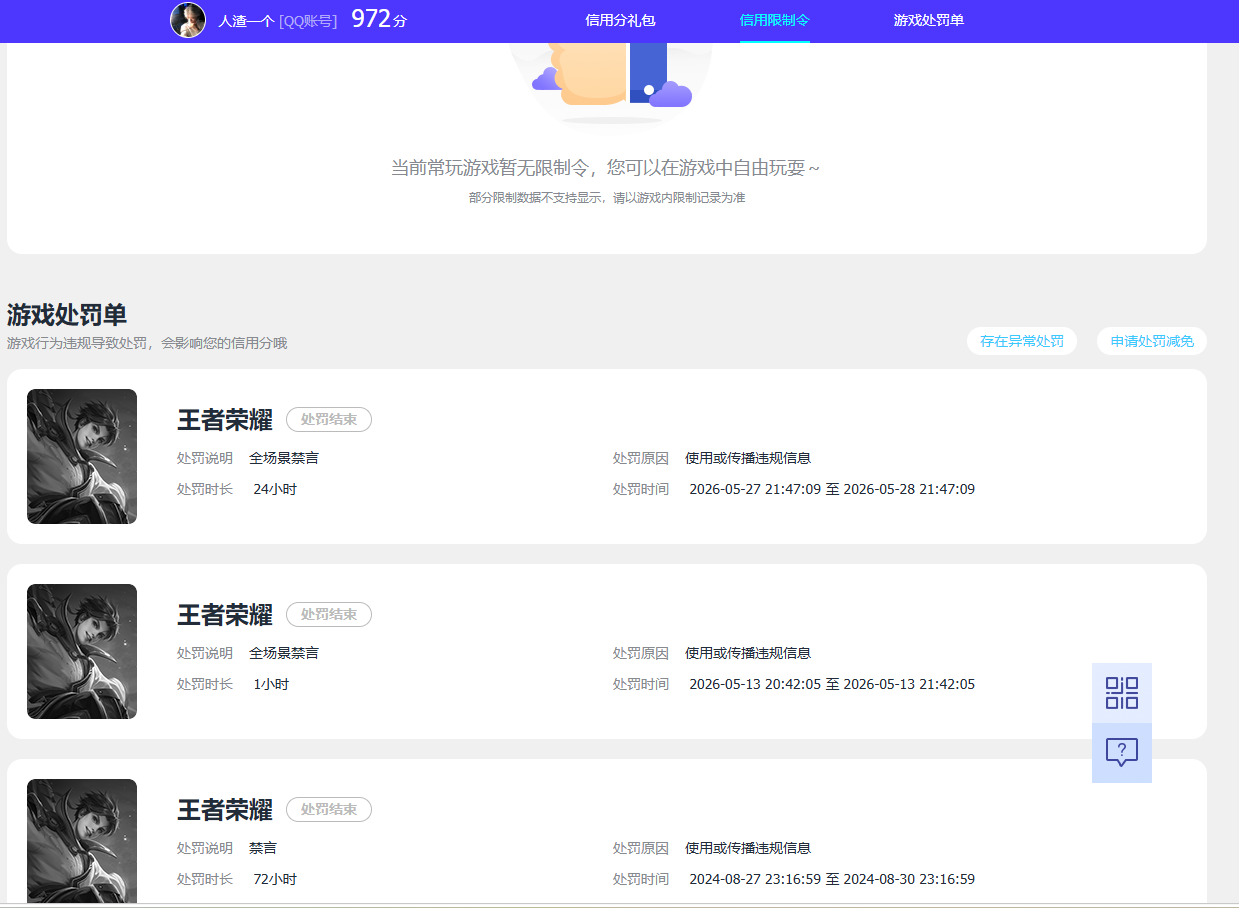Open game thumbnail of the 72小时 penalty
1239x908 pixels.
82,841
